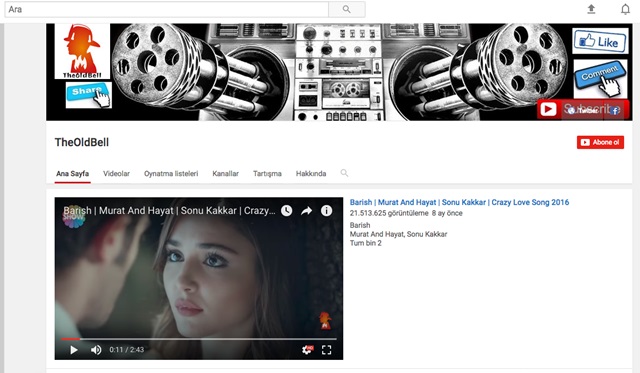Enter fullscreen mode
This screenshot has height=373, width=640.
click(x=327, y=350)
